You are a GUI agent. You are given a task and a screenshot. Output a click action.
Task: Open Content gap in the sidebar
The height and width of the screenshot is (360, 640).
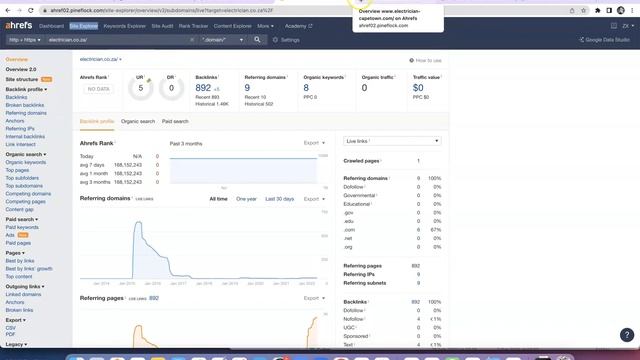point(20,210)
